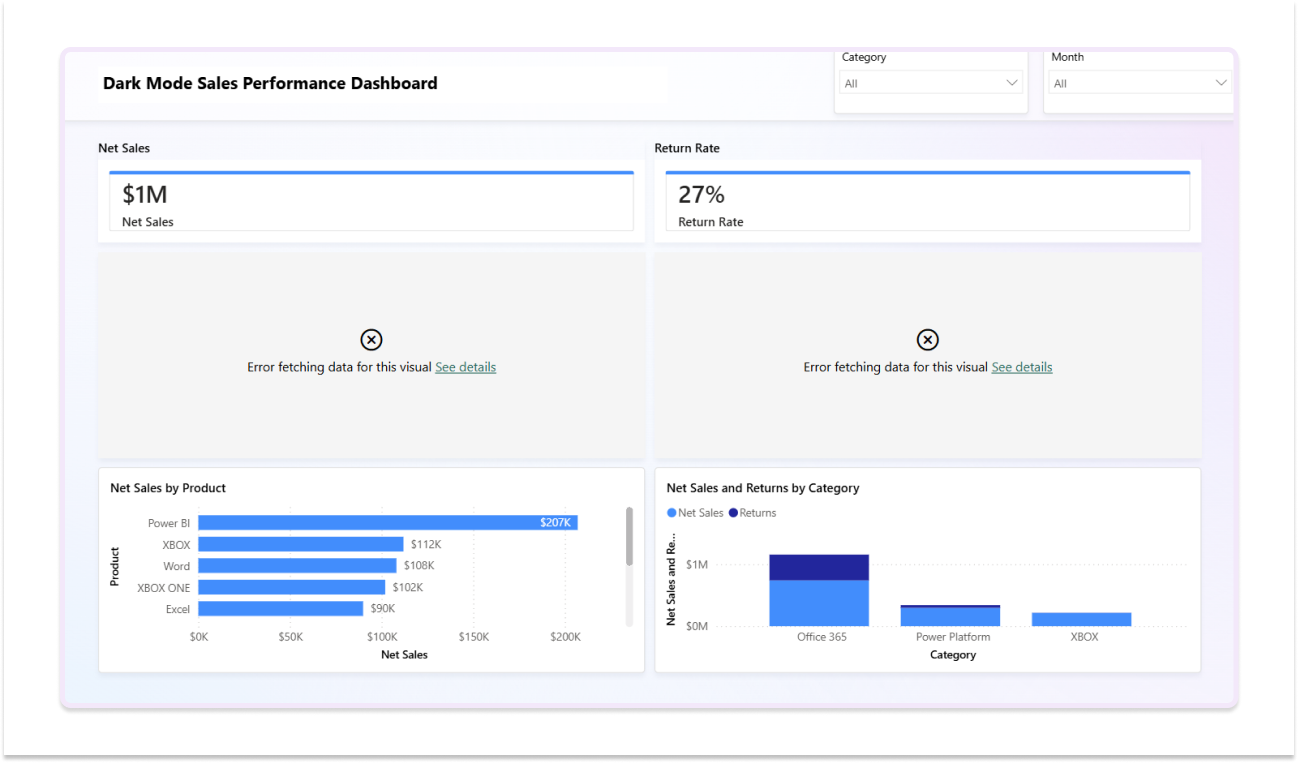The image size is (1298, 763).
Task: Click the Returns legend marker
Action: click(733, 513)
